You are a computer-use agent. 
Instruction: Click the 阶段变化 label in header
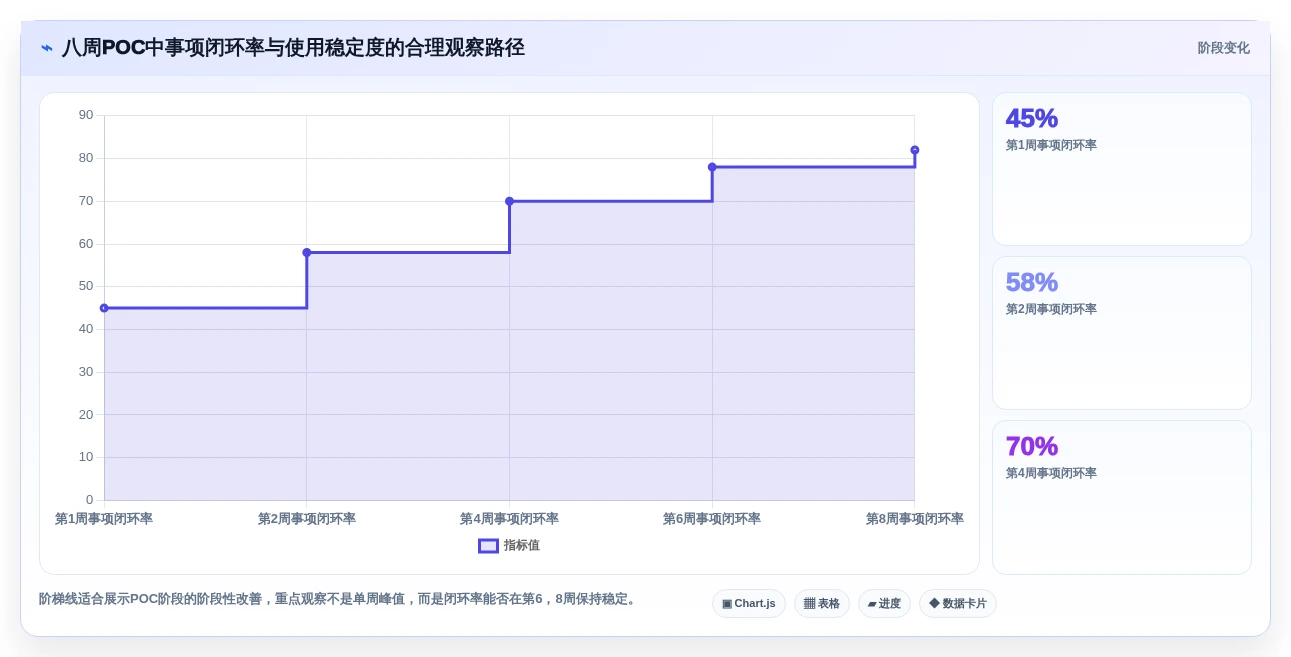click(1223, 48)
